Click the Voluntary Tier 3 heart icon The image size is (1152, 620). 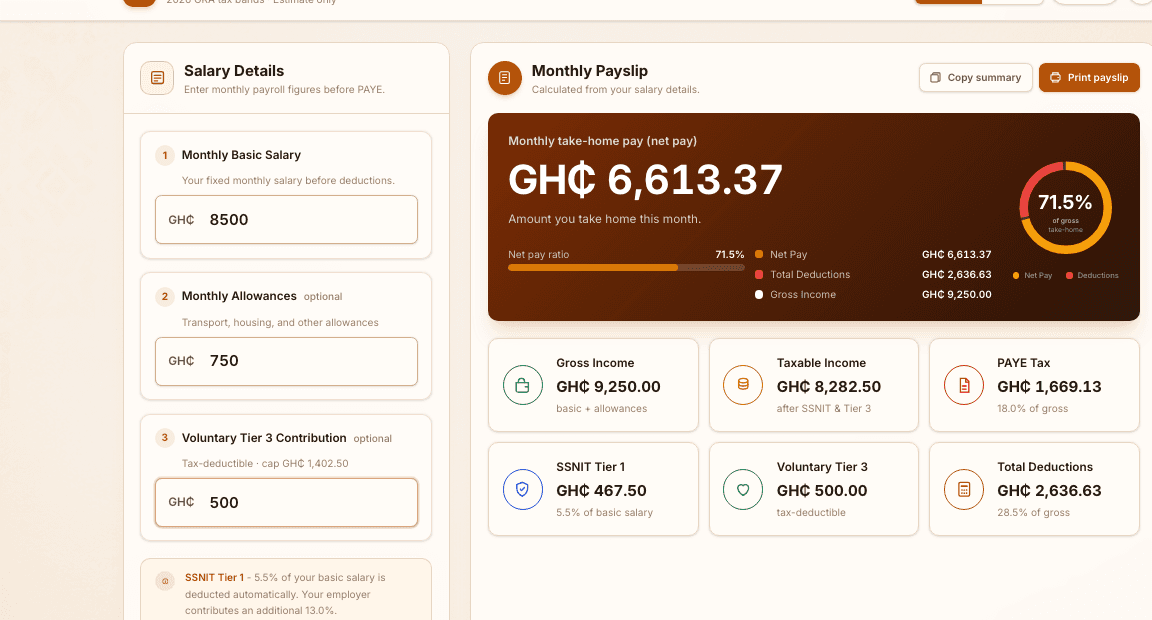click(743, 489)
